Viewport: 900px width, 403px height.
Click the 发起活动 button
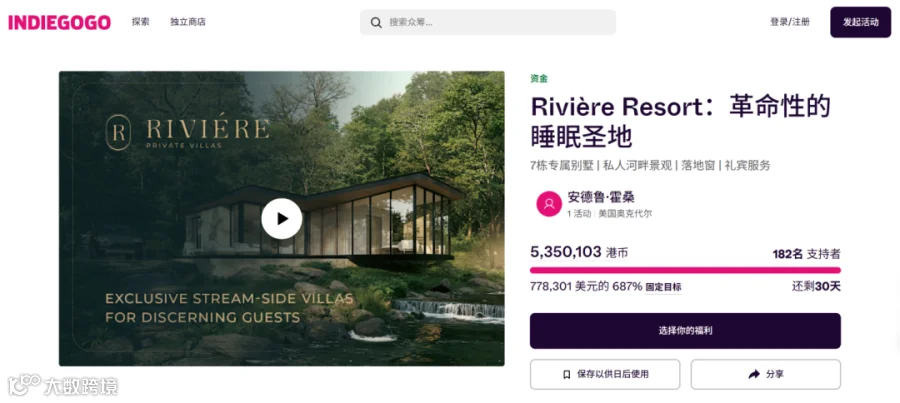[x=860, y=22]
